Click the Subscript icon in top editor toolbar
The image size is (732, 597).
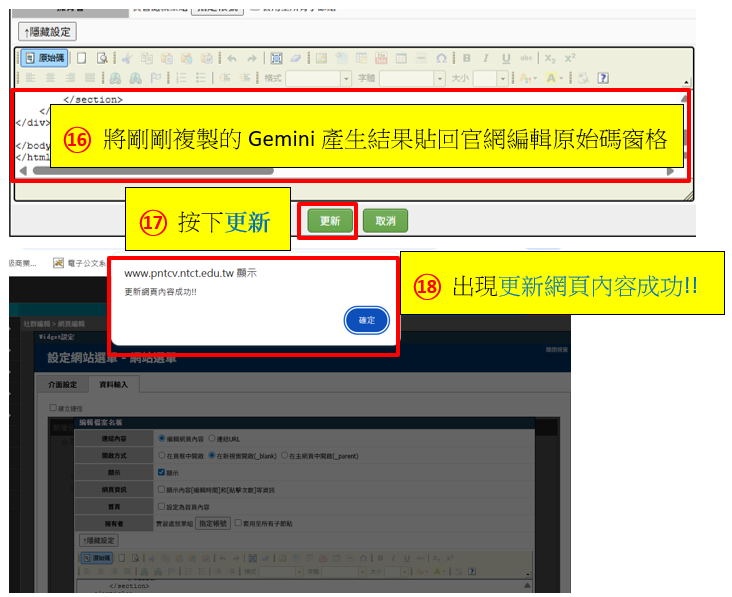550,58
